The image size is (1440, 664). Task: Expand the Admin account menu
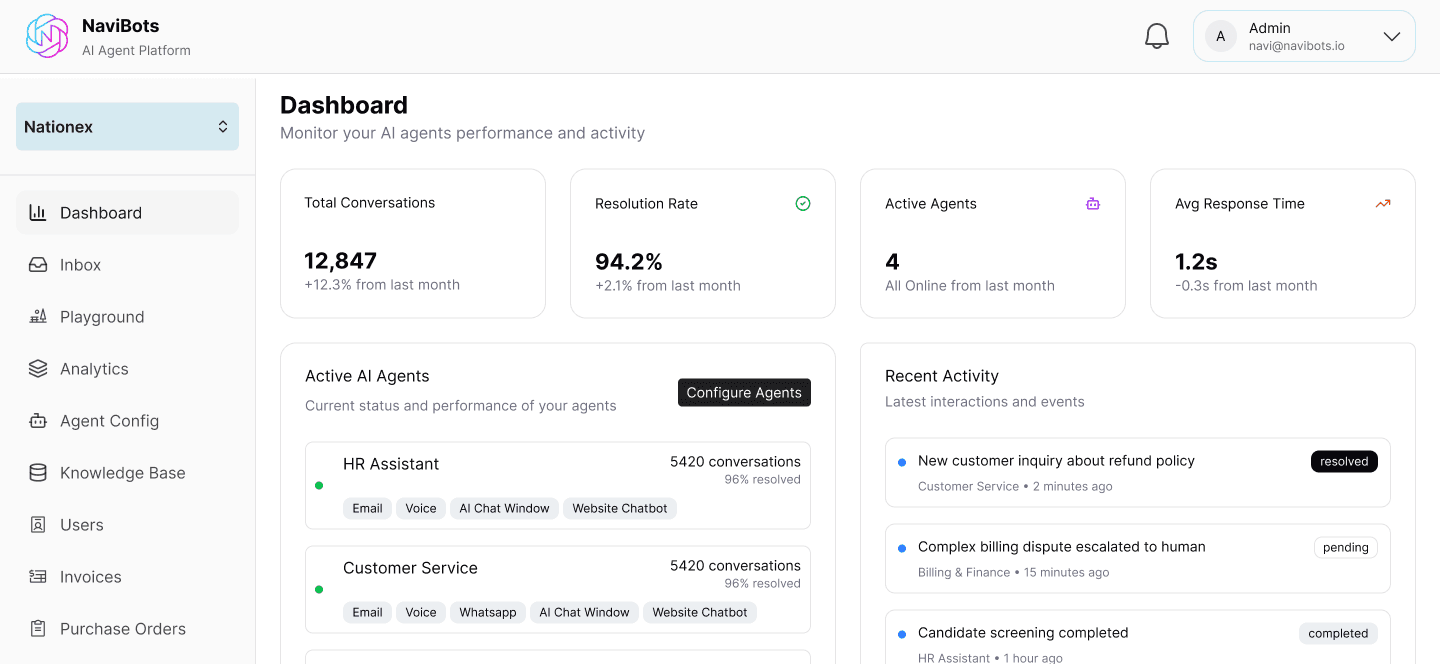point(1303,35)
